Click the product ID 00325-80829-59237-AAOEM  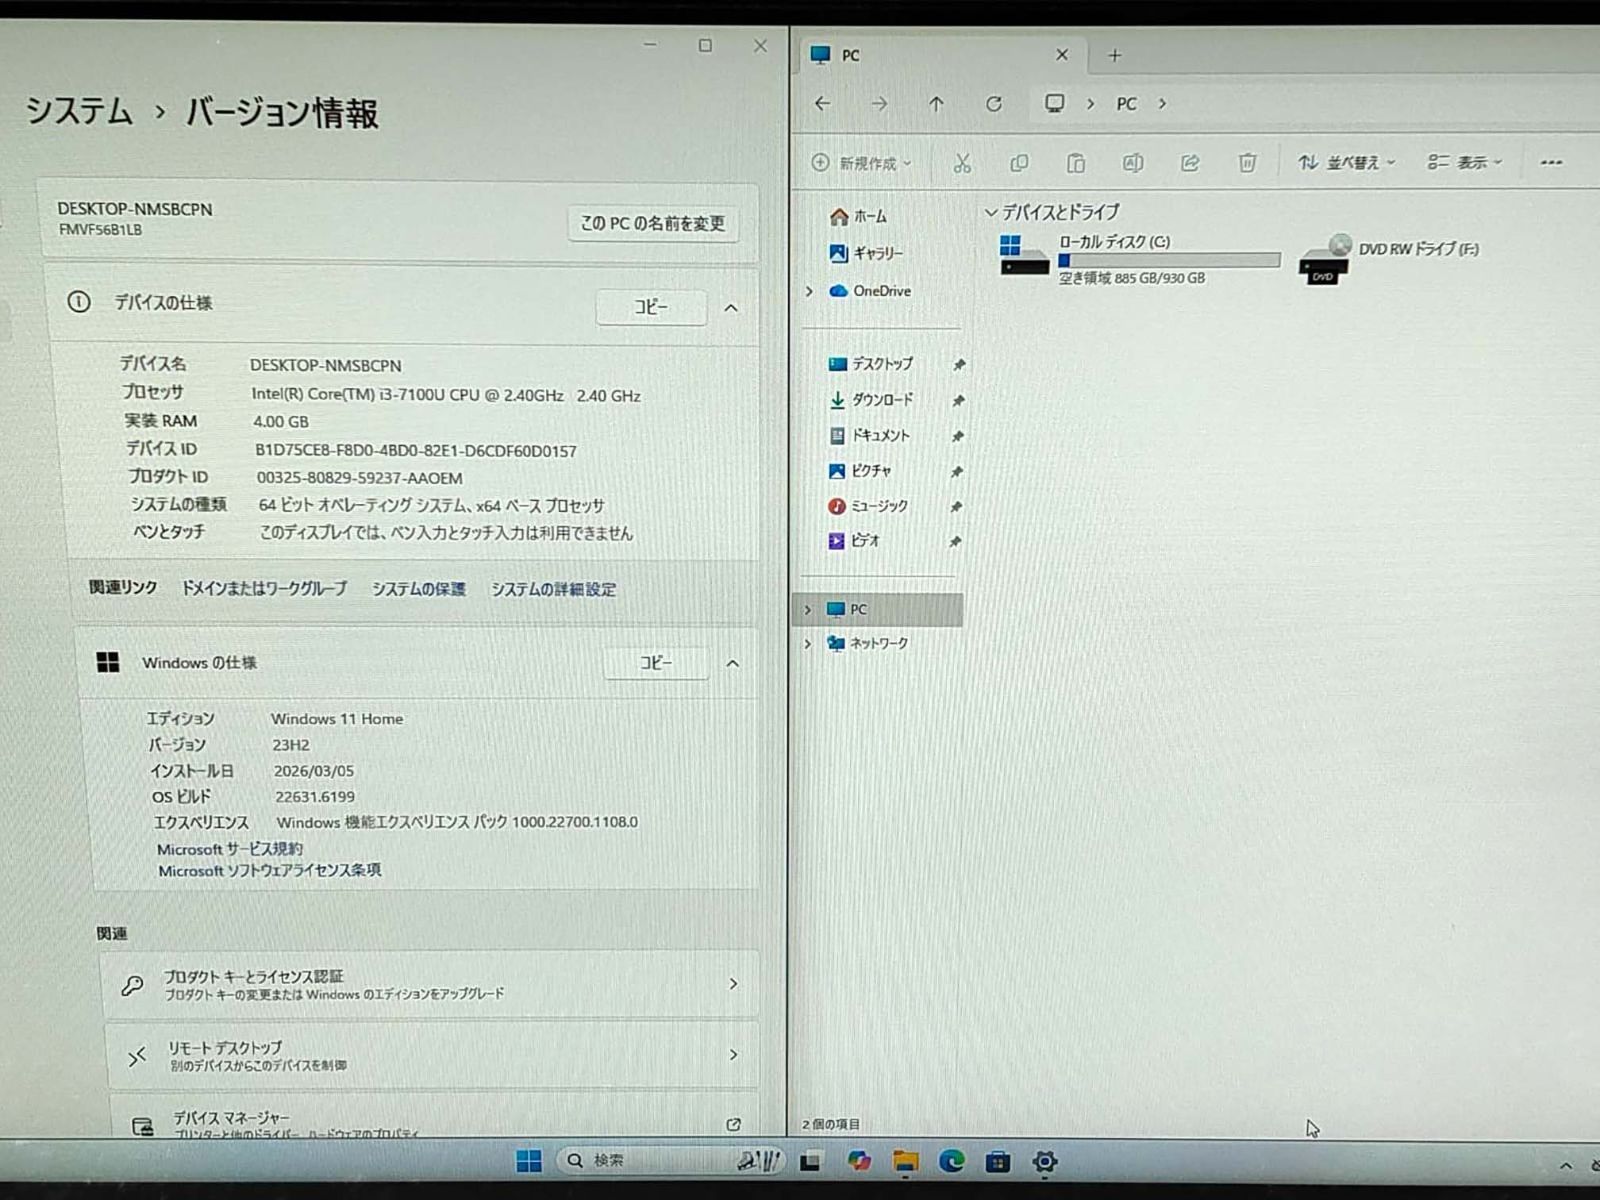click(x=359, y=478)
